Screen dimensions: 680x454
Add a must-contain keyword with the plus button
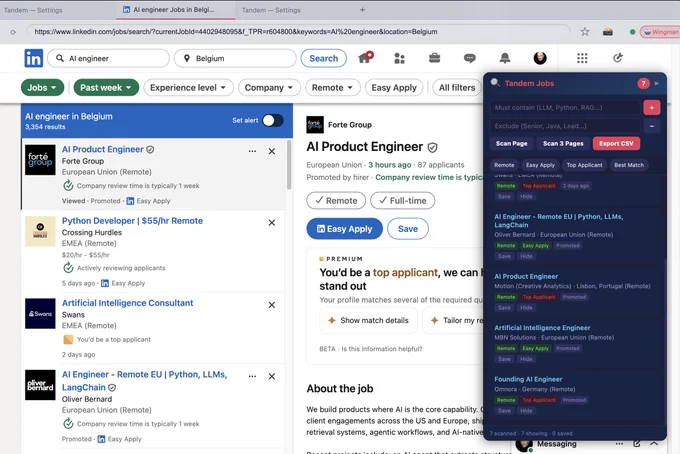651,108
